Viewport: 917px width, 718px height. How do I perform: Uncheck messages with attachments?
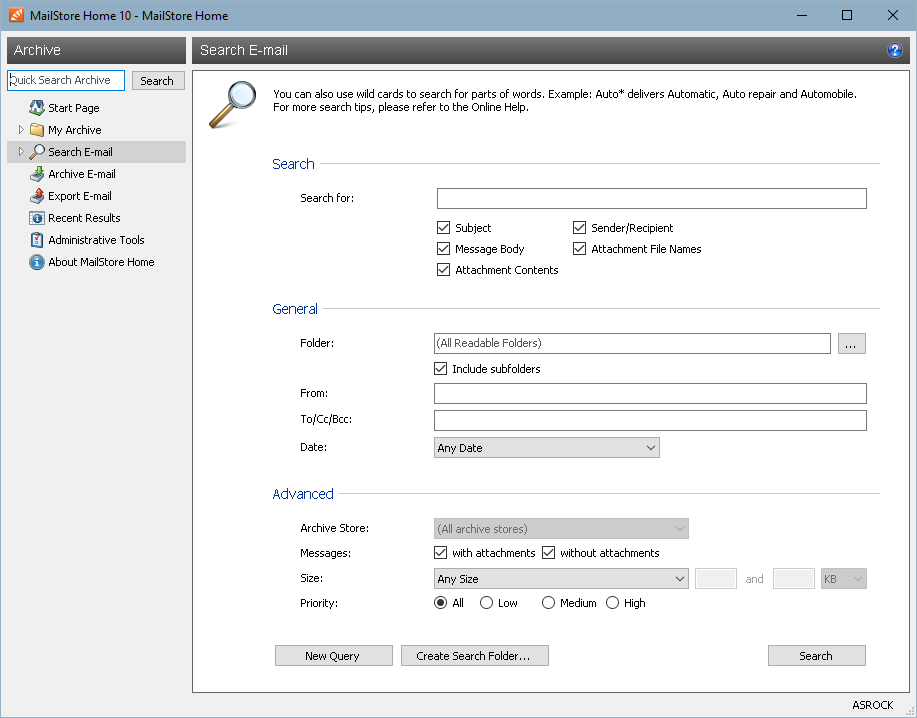click(x=440, y=553)
